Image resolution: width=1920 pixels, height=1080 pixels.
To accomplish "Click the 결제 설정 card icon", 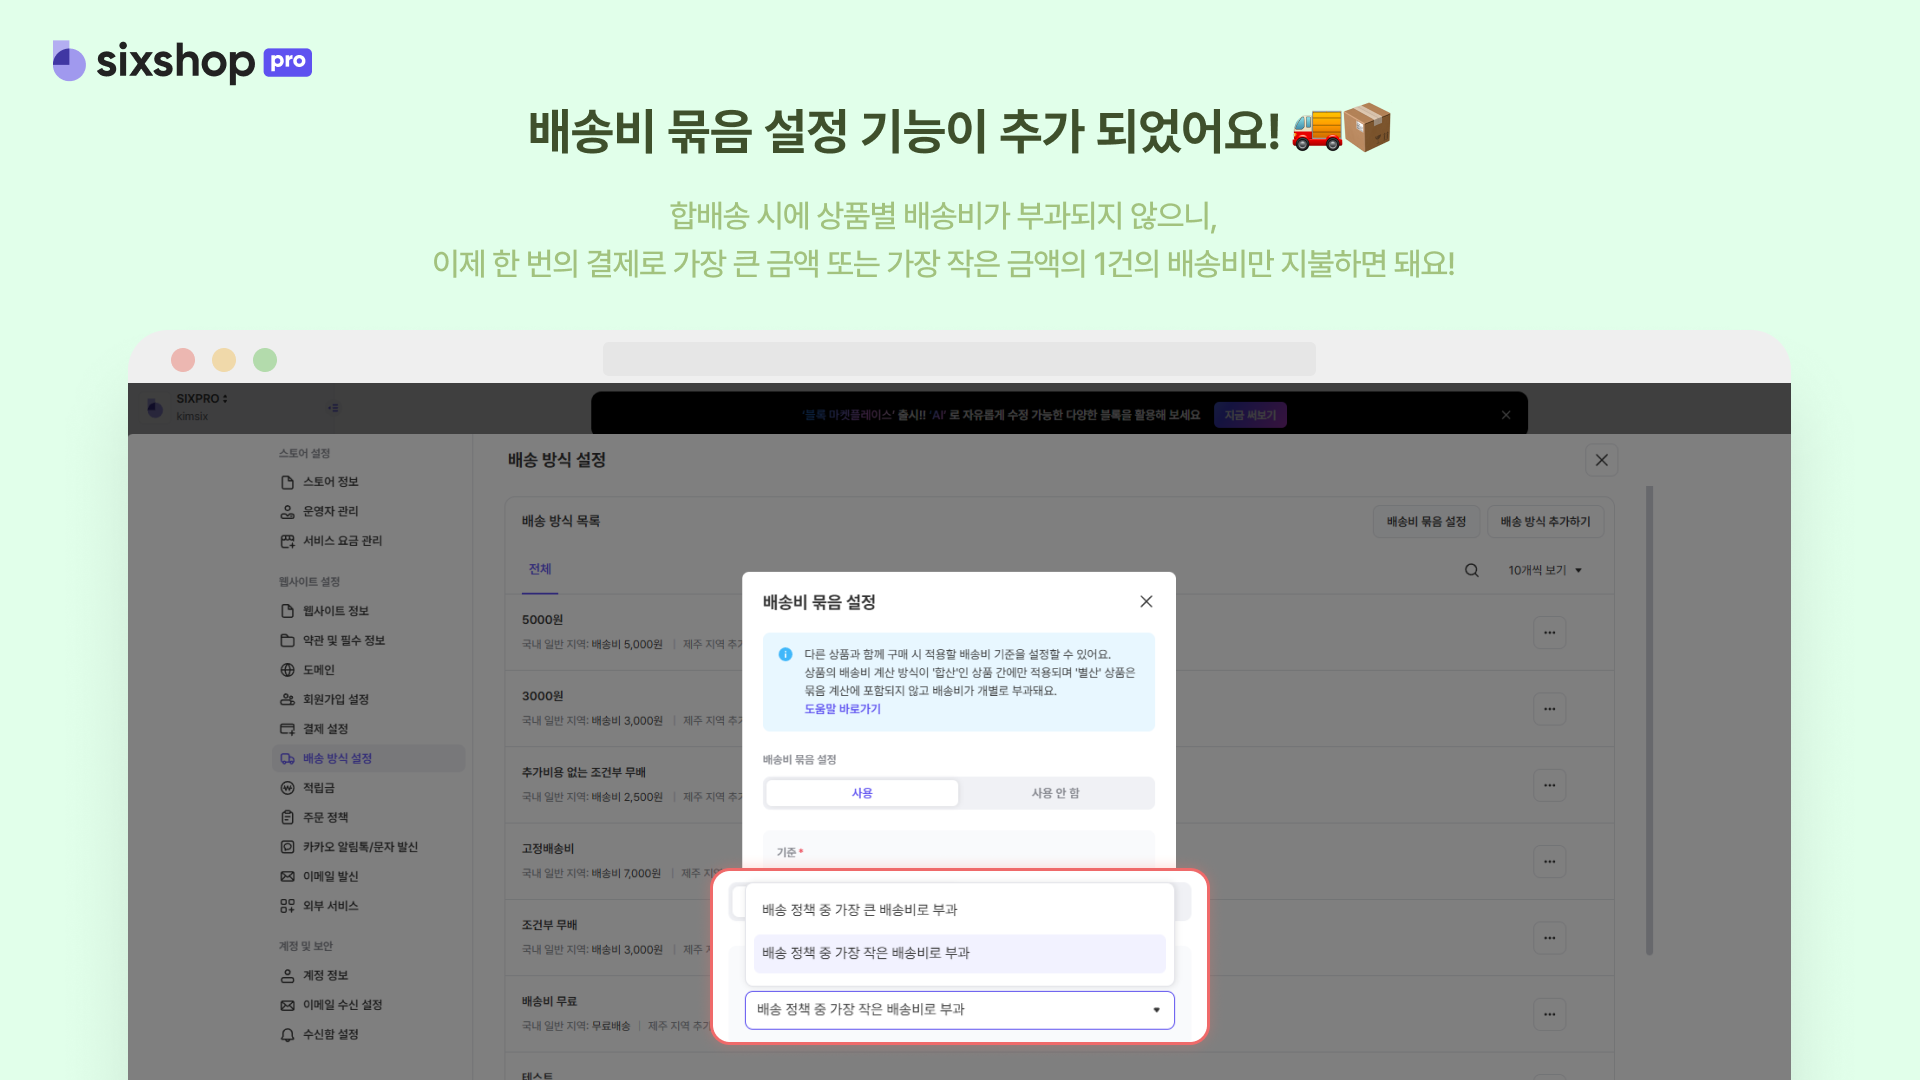I will coord(287,729).
